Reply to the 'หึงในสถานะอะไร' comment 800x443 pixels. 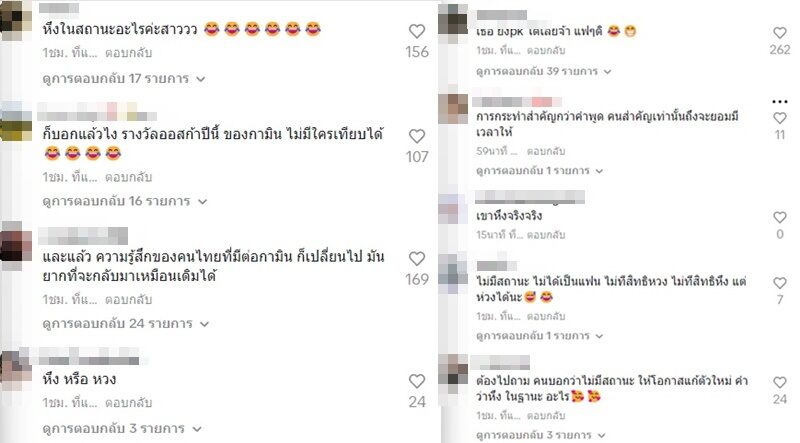point(129,53)
